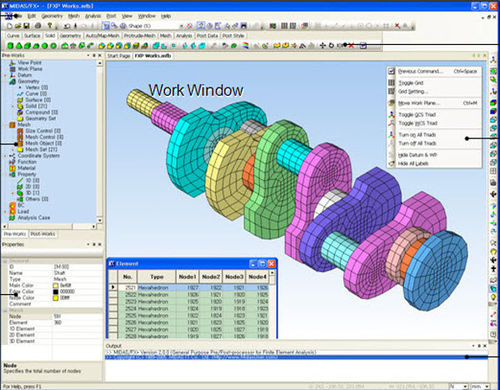Expand the Mesh Set tree node
The width and height of the screenshot is (500, 390).
point(13,149)
